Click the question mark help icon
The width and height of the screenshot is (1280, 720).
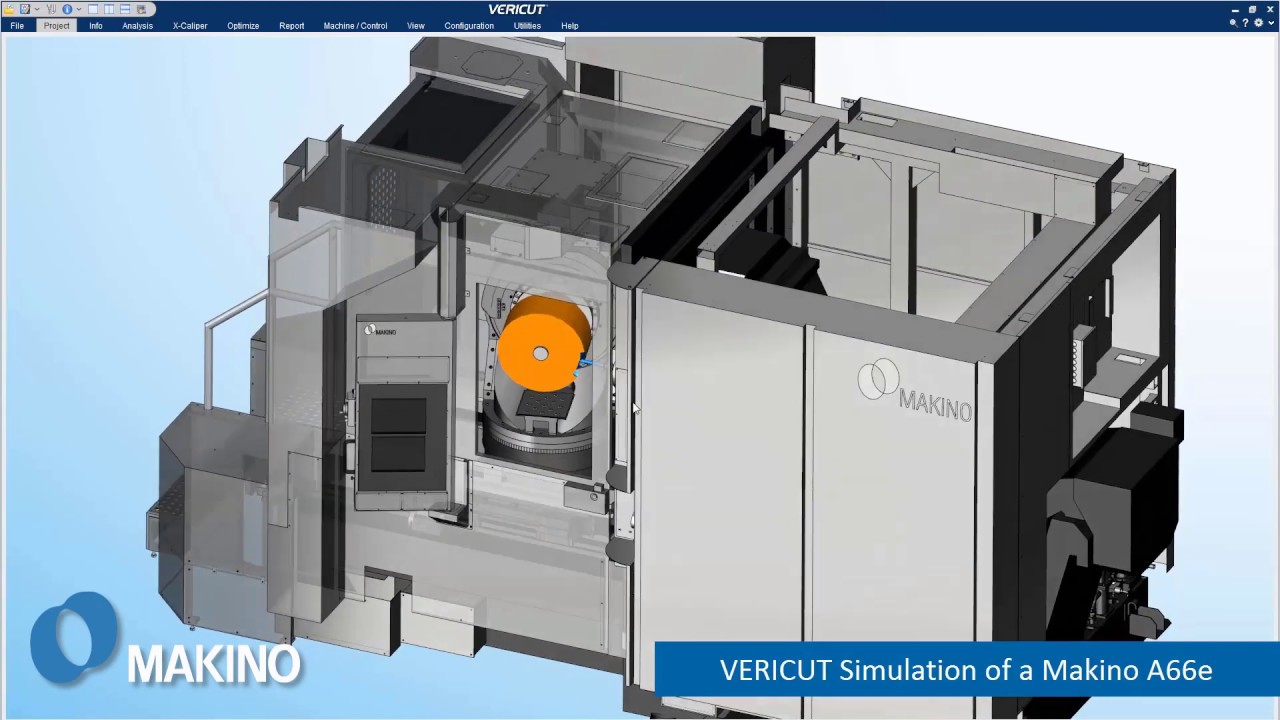click(x=1245, y=23)
